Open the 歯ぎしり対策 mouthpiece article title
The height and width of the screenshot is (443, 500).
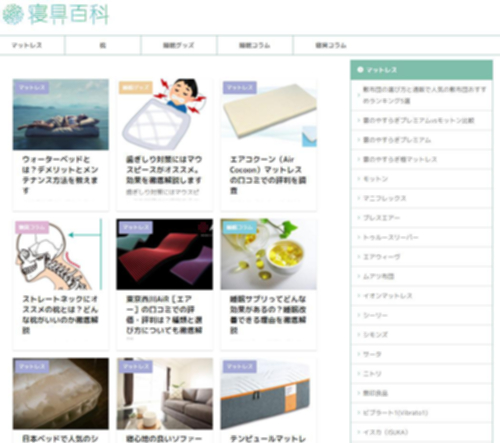[164, 170]
